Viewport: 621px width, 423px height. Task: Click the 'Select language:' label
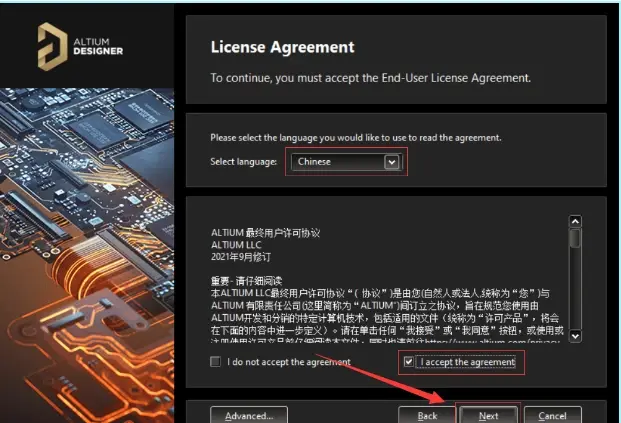[x=244, y=162]
